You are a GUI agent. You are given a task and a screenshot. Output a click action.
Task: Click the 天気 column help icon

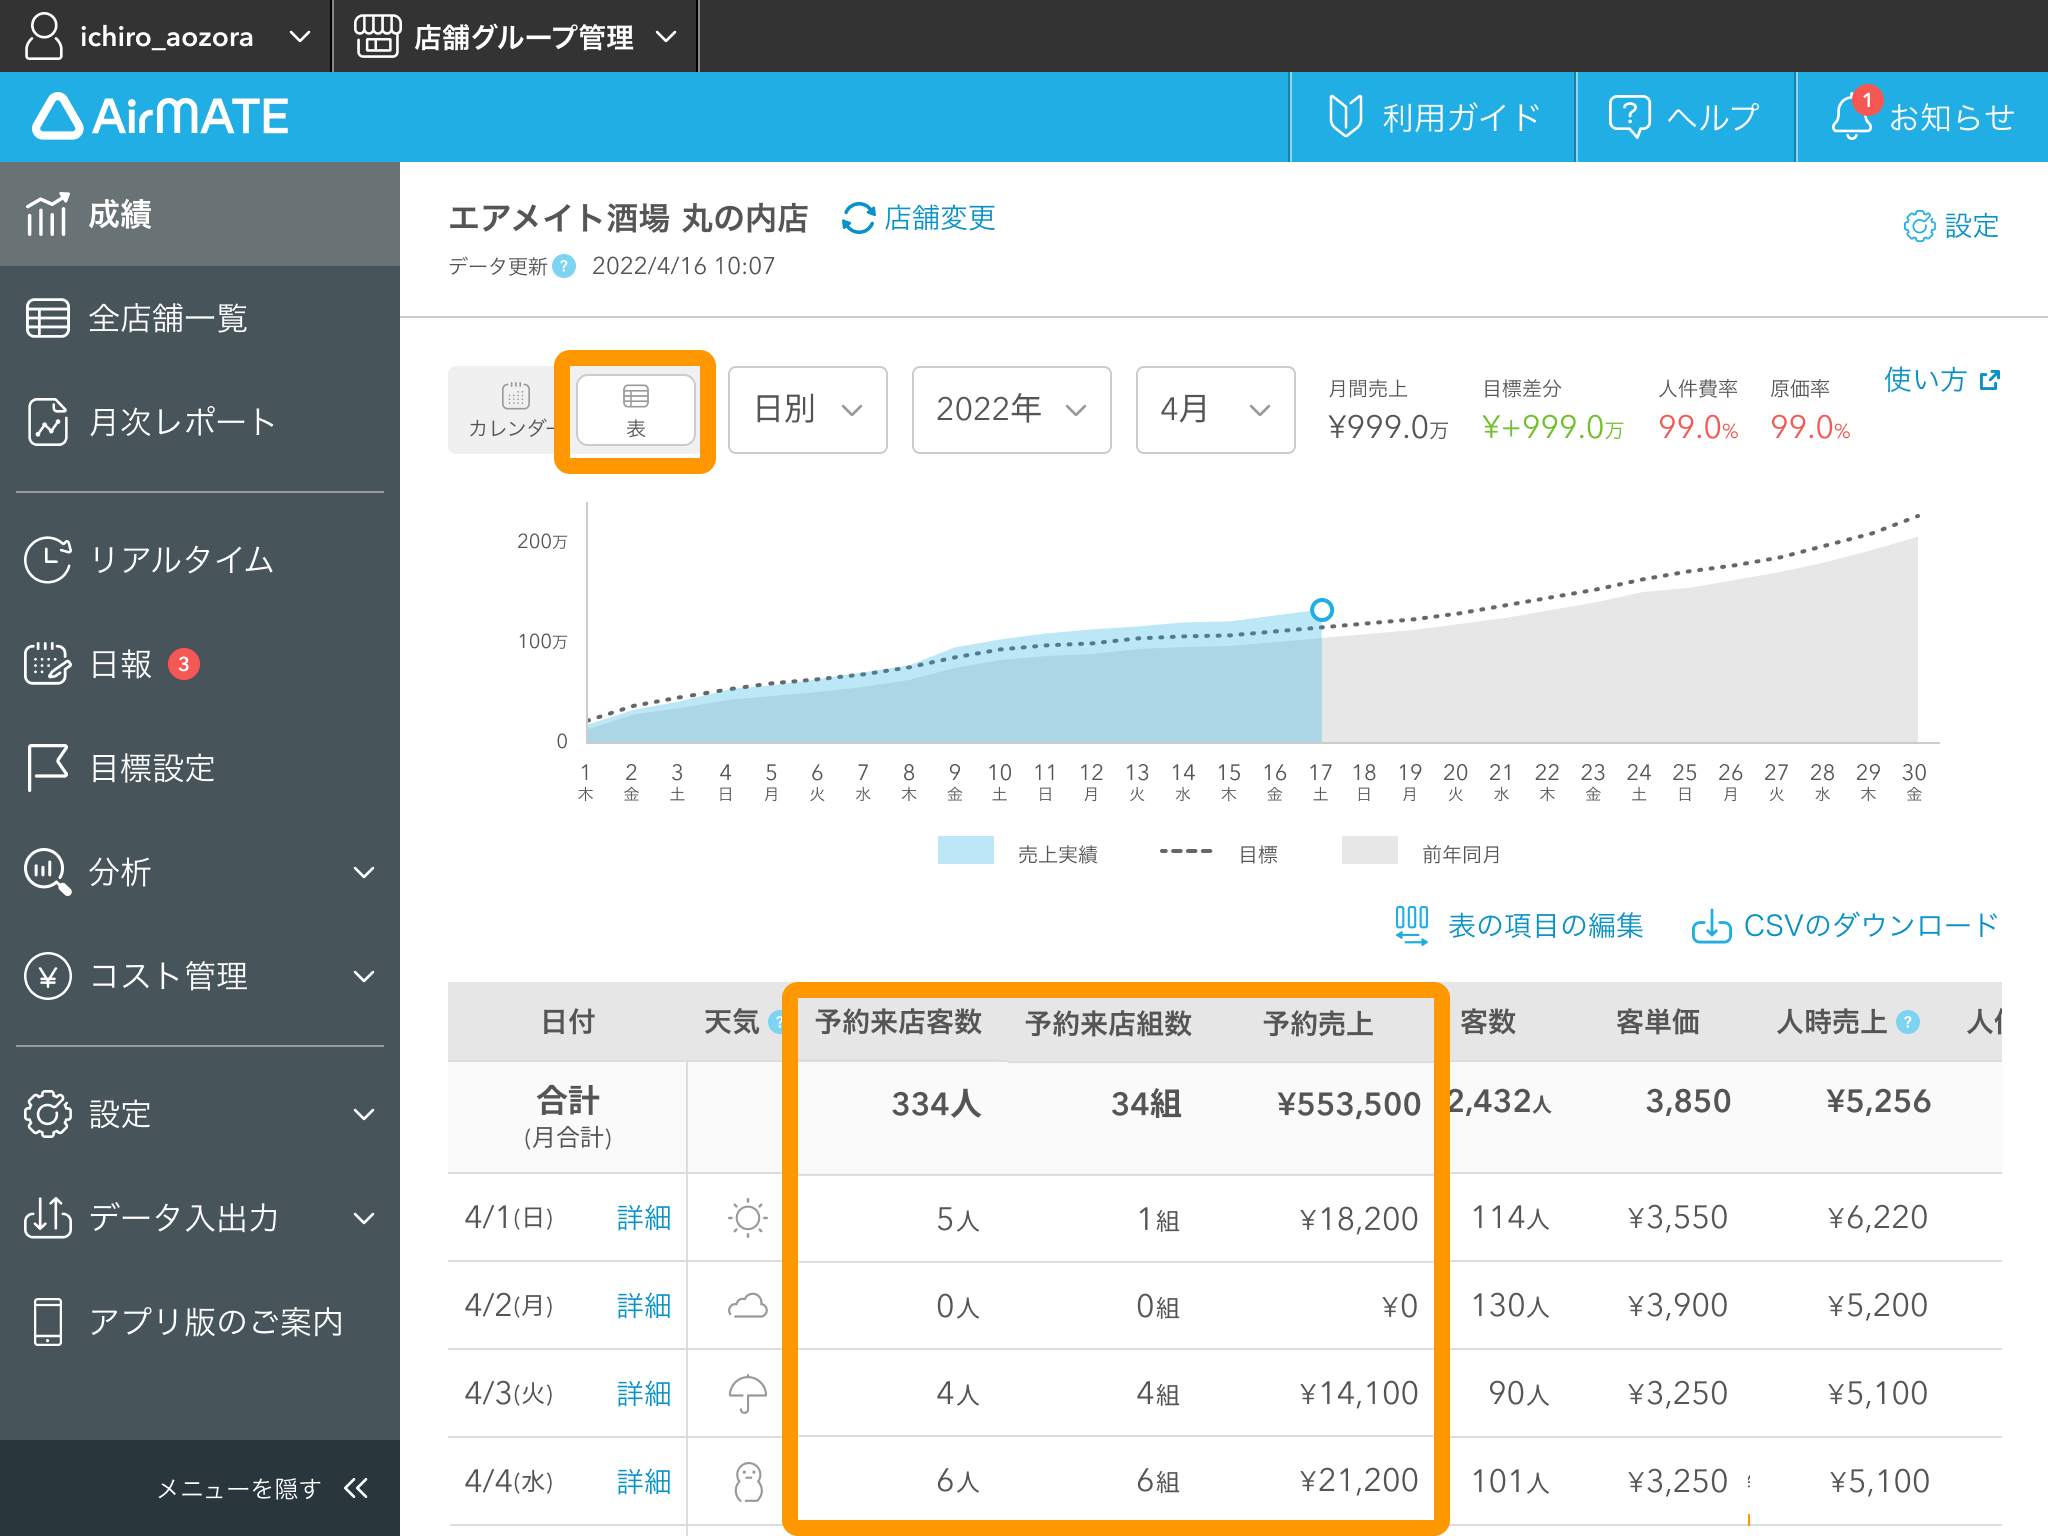click(x=775, y=1022)
